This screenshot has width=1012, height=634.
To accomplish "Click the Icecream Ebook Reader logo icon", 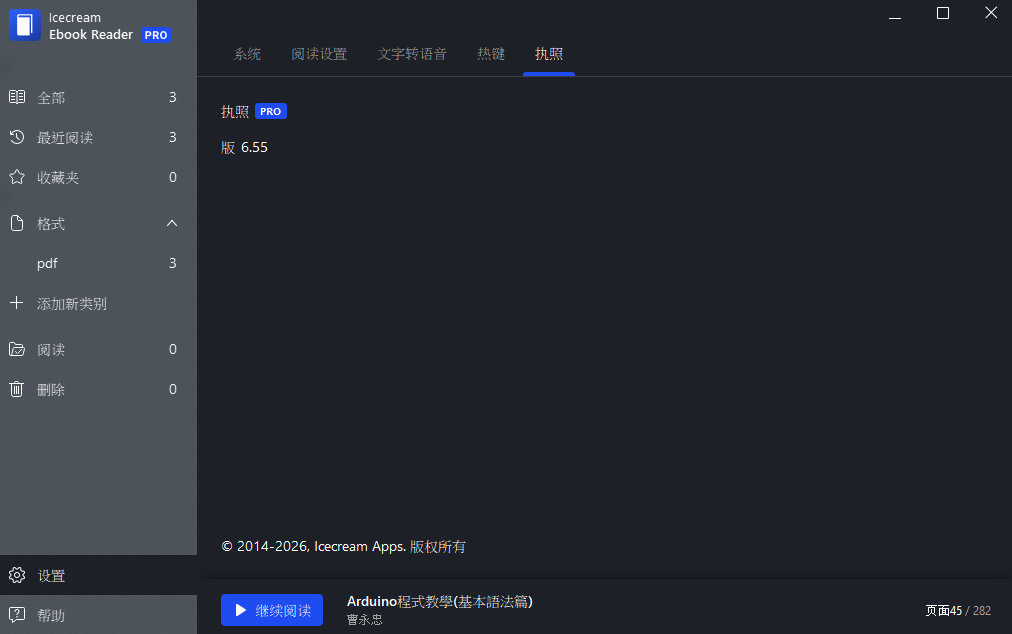I will pyautogui.click(x=25, y=25).
